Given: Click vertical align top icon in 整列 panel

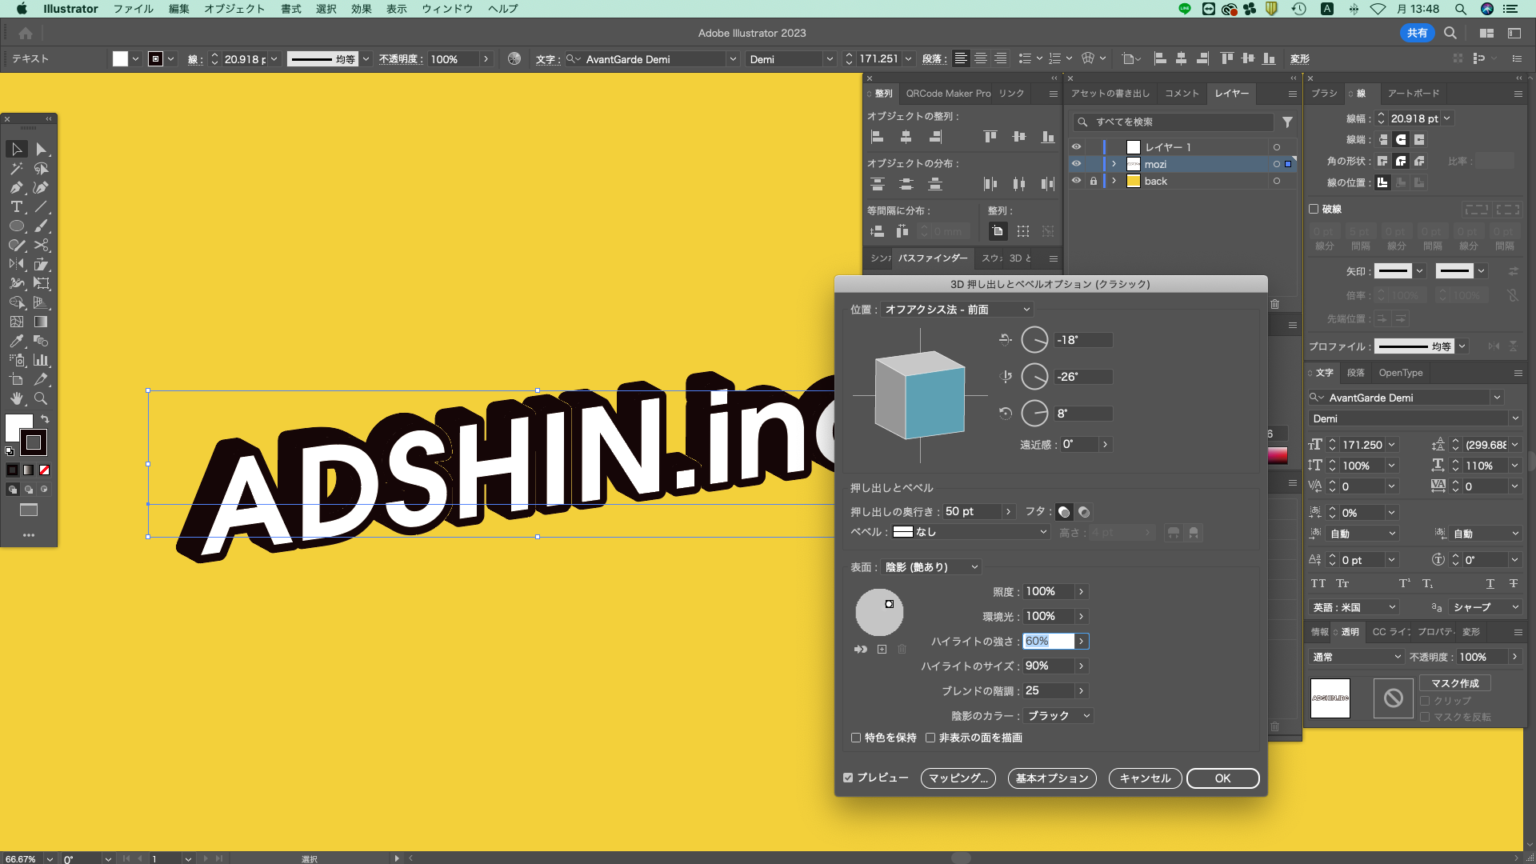Looking at the screenshot, I should tap(990, 137).
